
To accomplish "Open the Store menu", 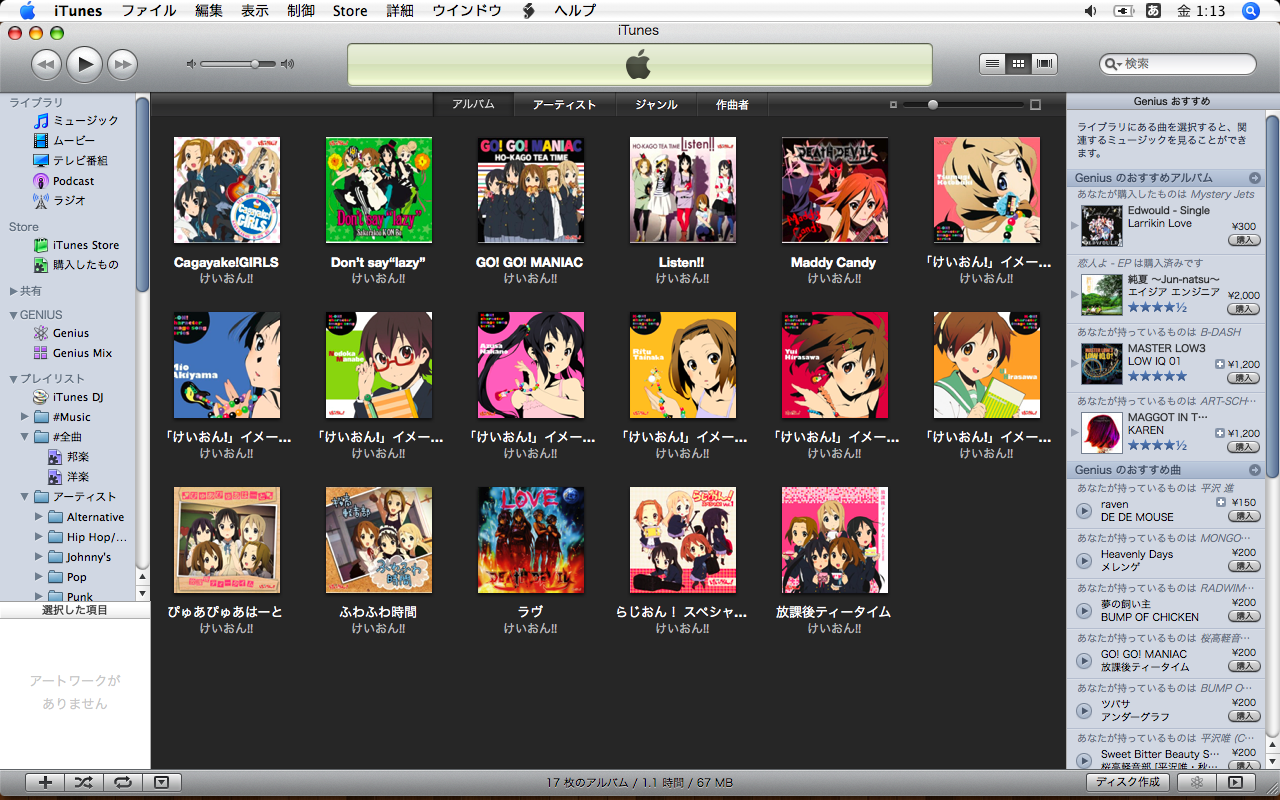I will tap(350, 11).
